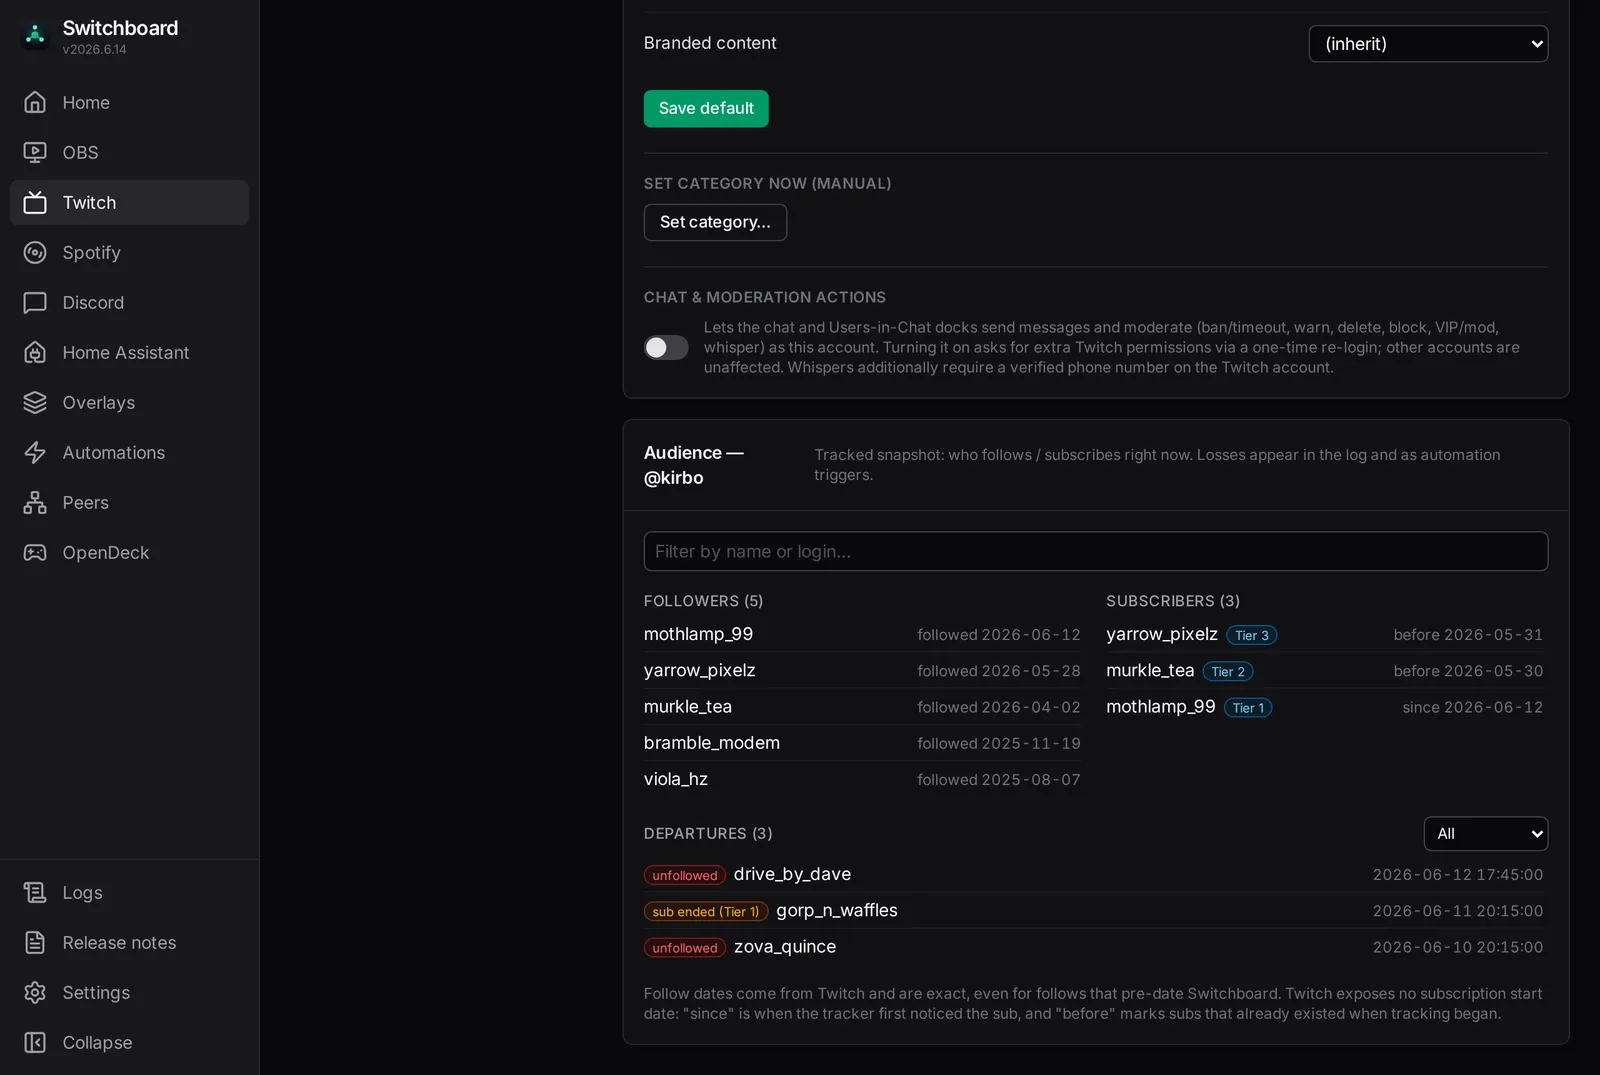Image resolution: width=1600 pixels, height=1075 pixels.
Task: Click the Peers network icon
Action: [35, 502]
